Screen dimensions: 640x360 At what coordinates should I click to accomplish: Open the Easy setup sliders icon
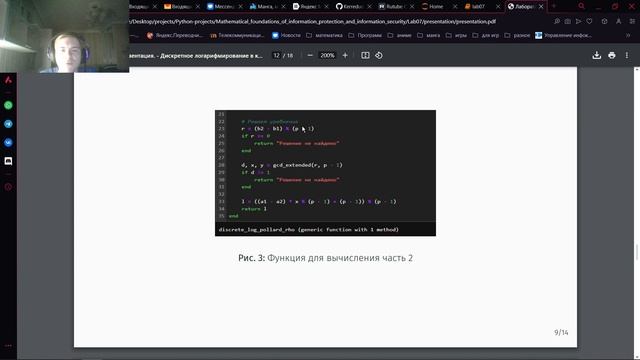point(632,21)
